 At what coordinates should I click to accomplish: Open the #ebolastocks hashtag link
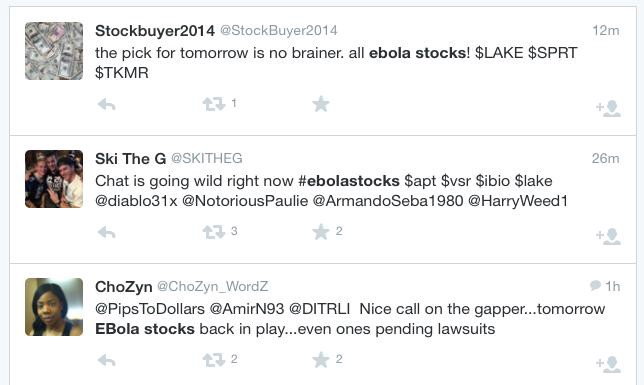point(349,181)
